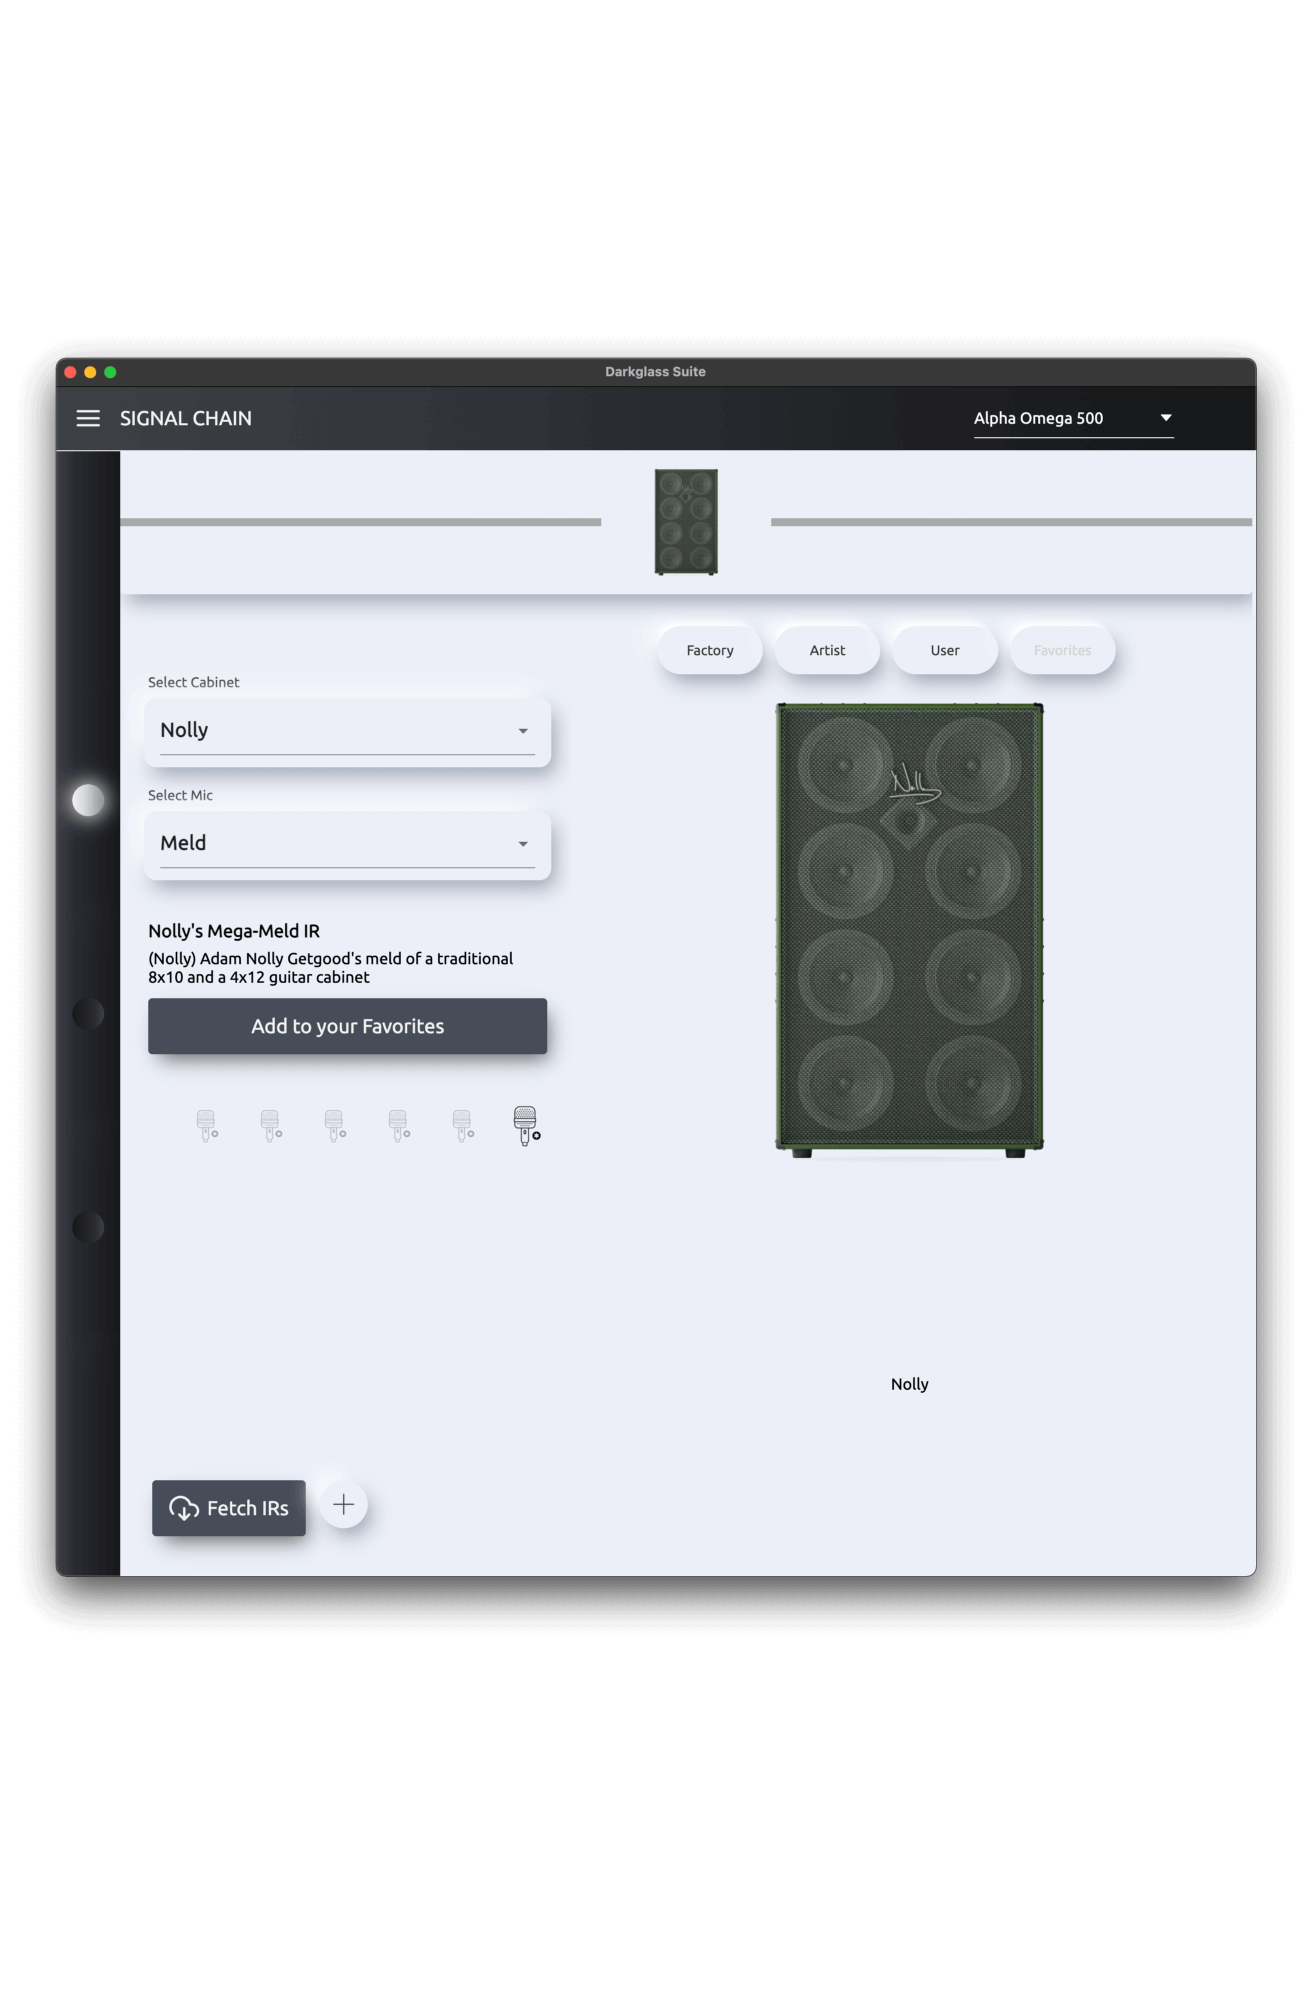Select the third dark sidebar knob
The height and width of the screenshot is (2000, 1312).
[x=88, y=1227]
